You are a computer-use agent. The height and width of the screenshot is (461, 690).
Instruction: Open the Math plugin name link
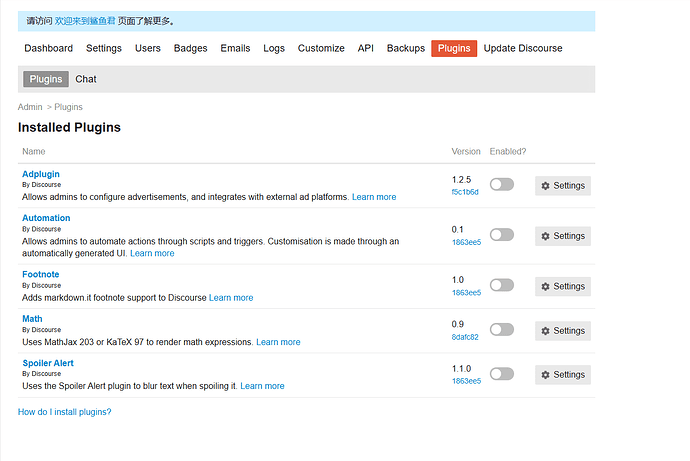point(32,318)
